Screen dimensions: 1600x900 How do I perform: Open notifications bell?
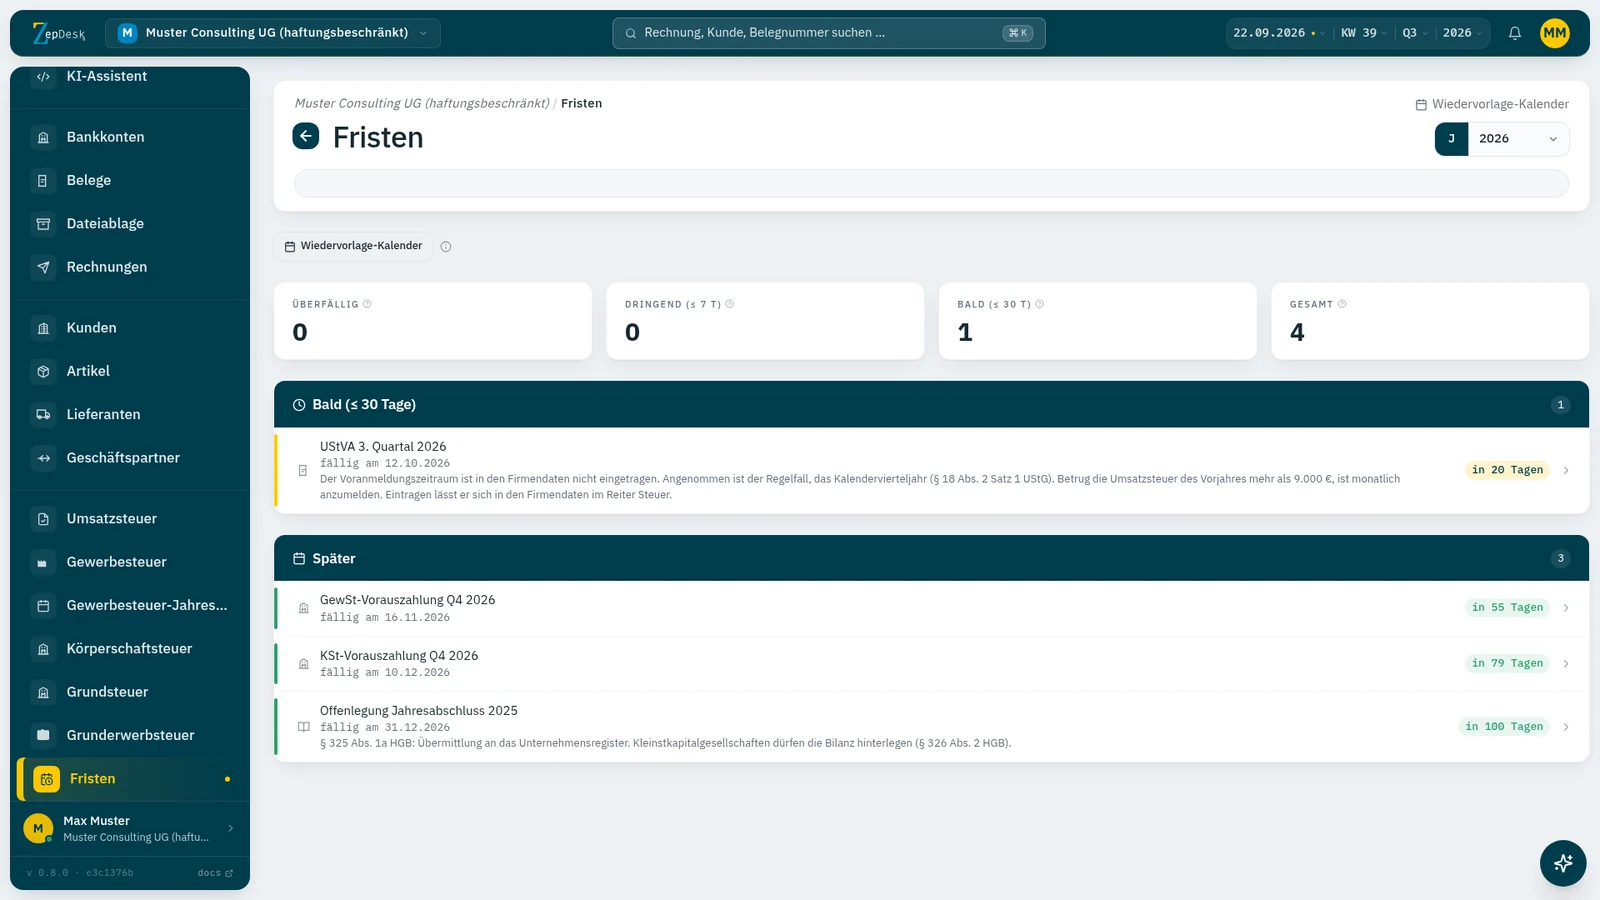point(1515,33)
